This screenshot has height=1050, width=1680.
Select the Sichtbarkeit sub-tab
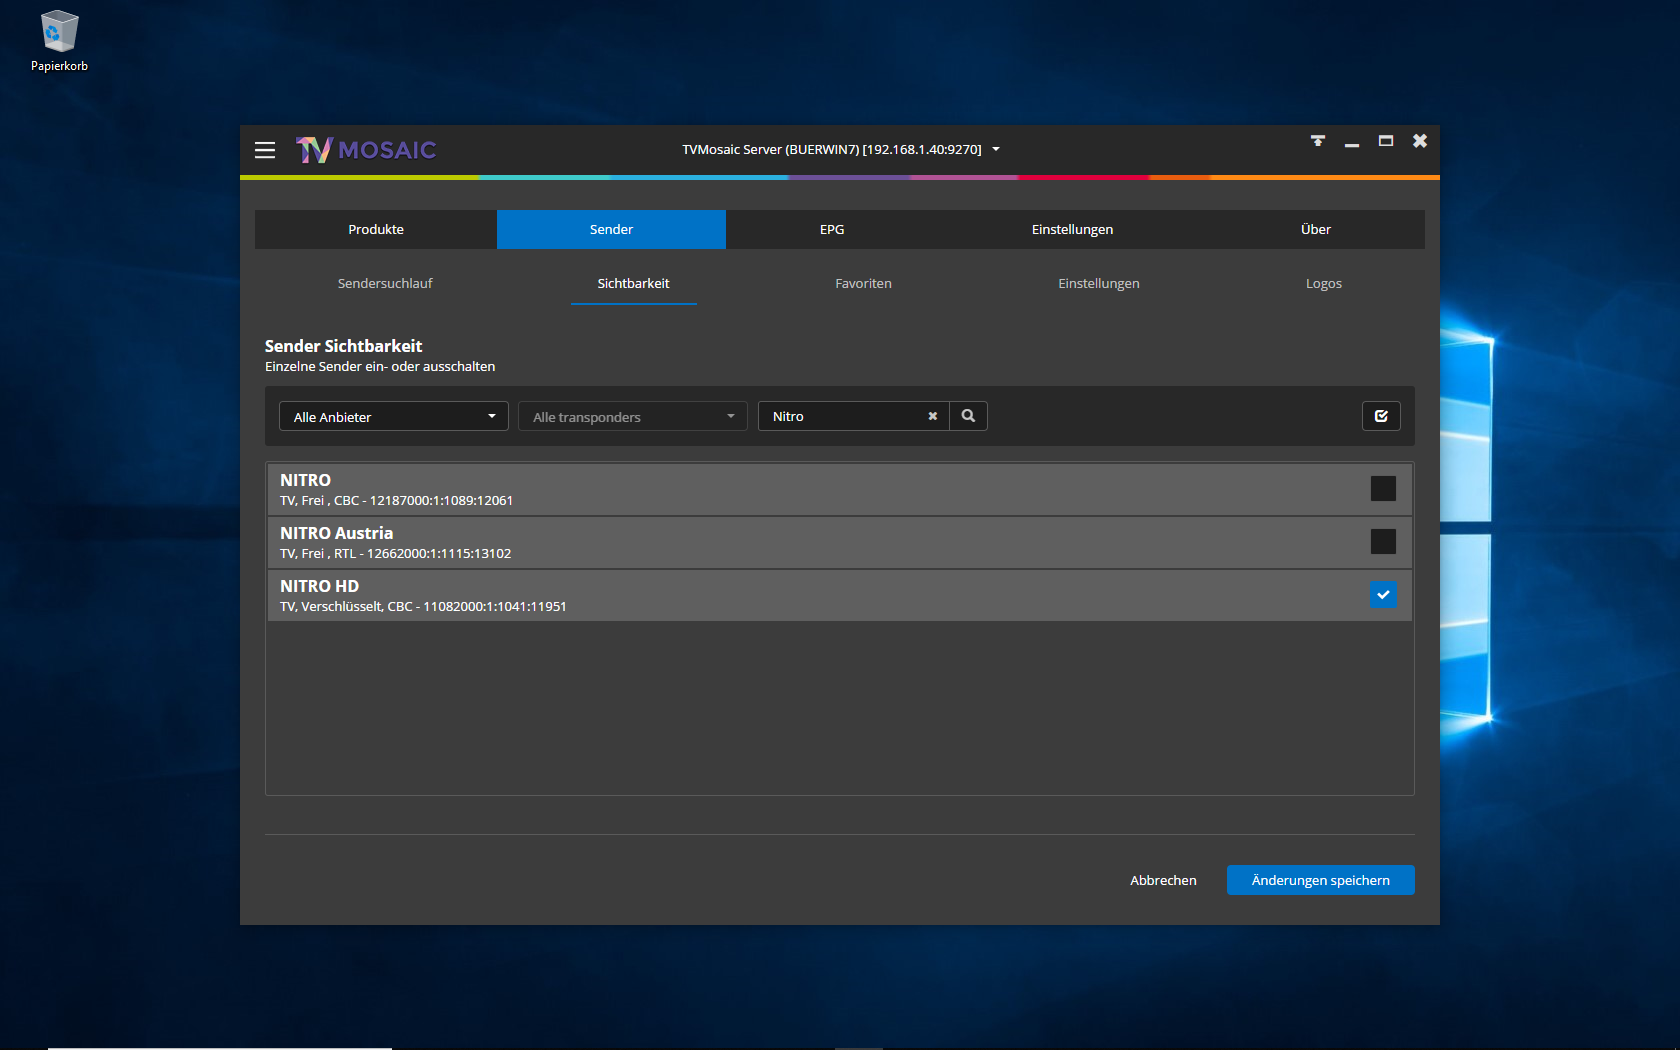(x=634, y=283)
